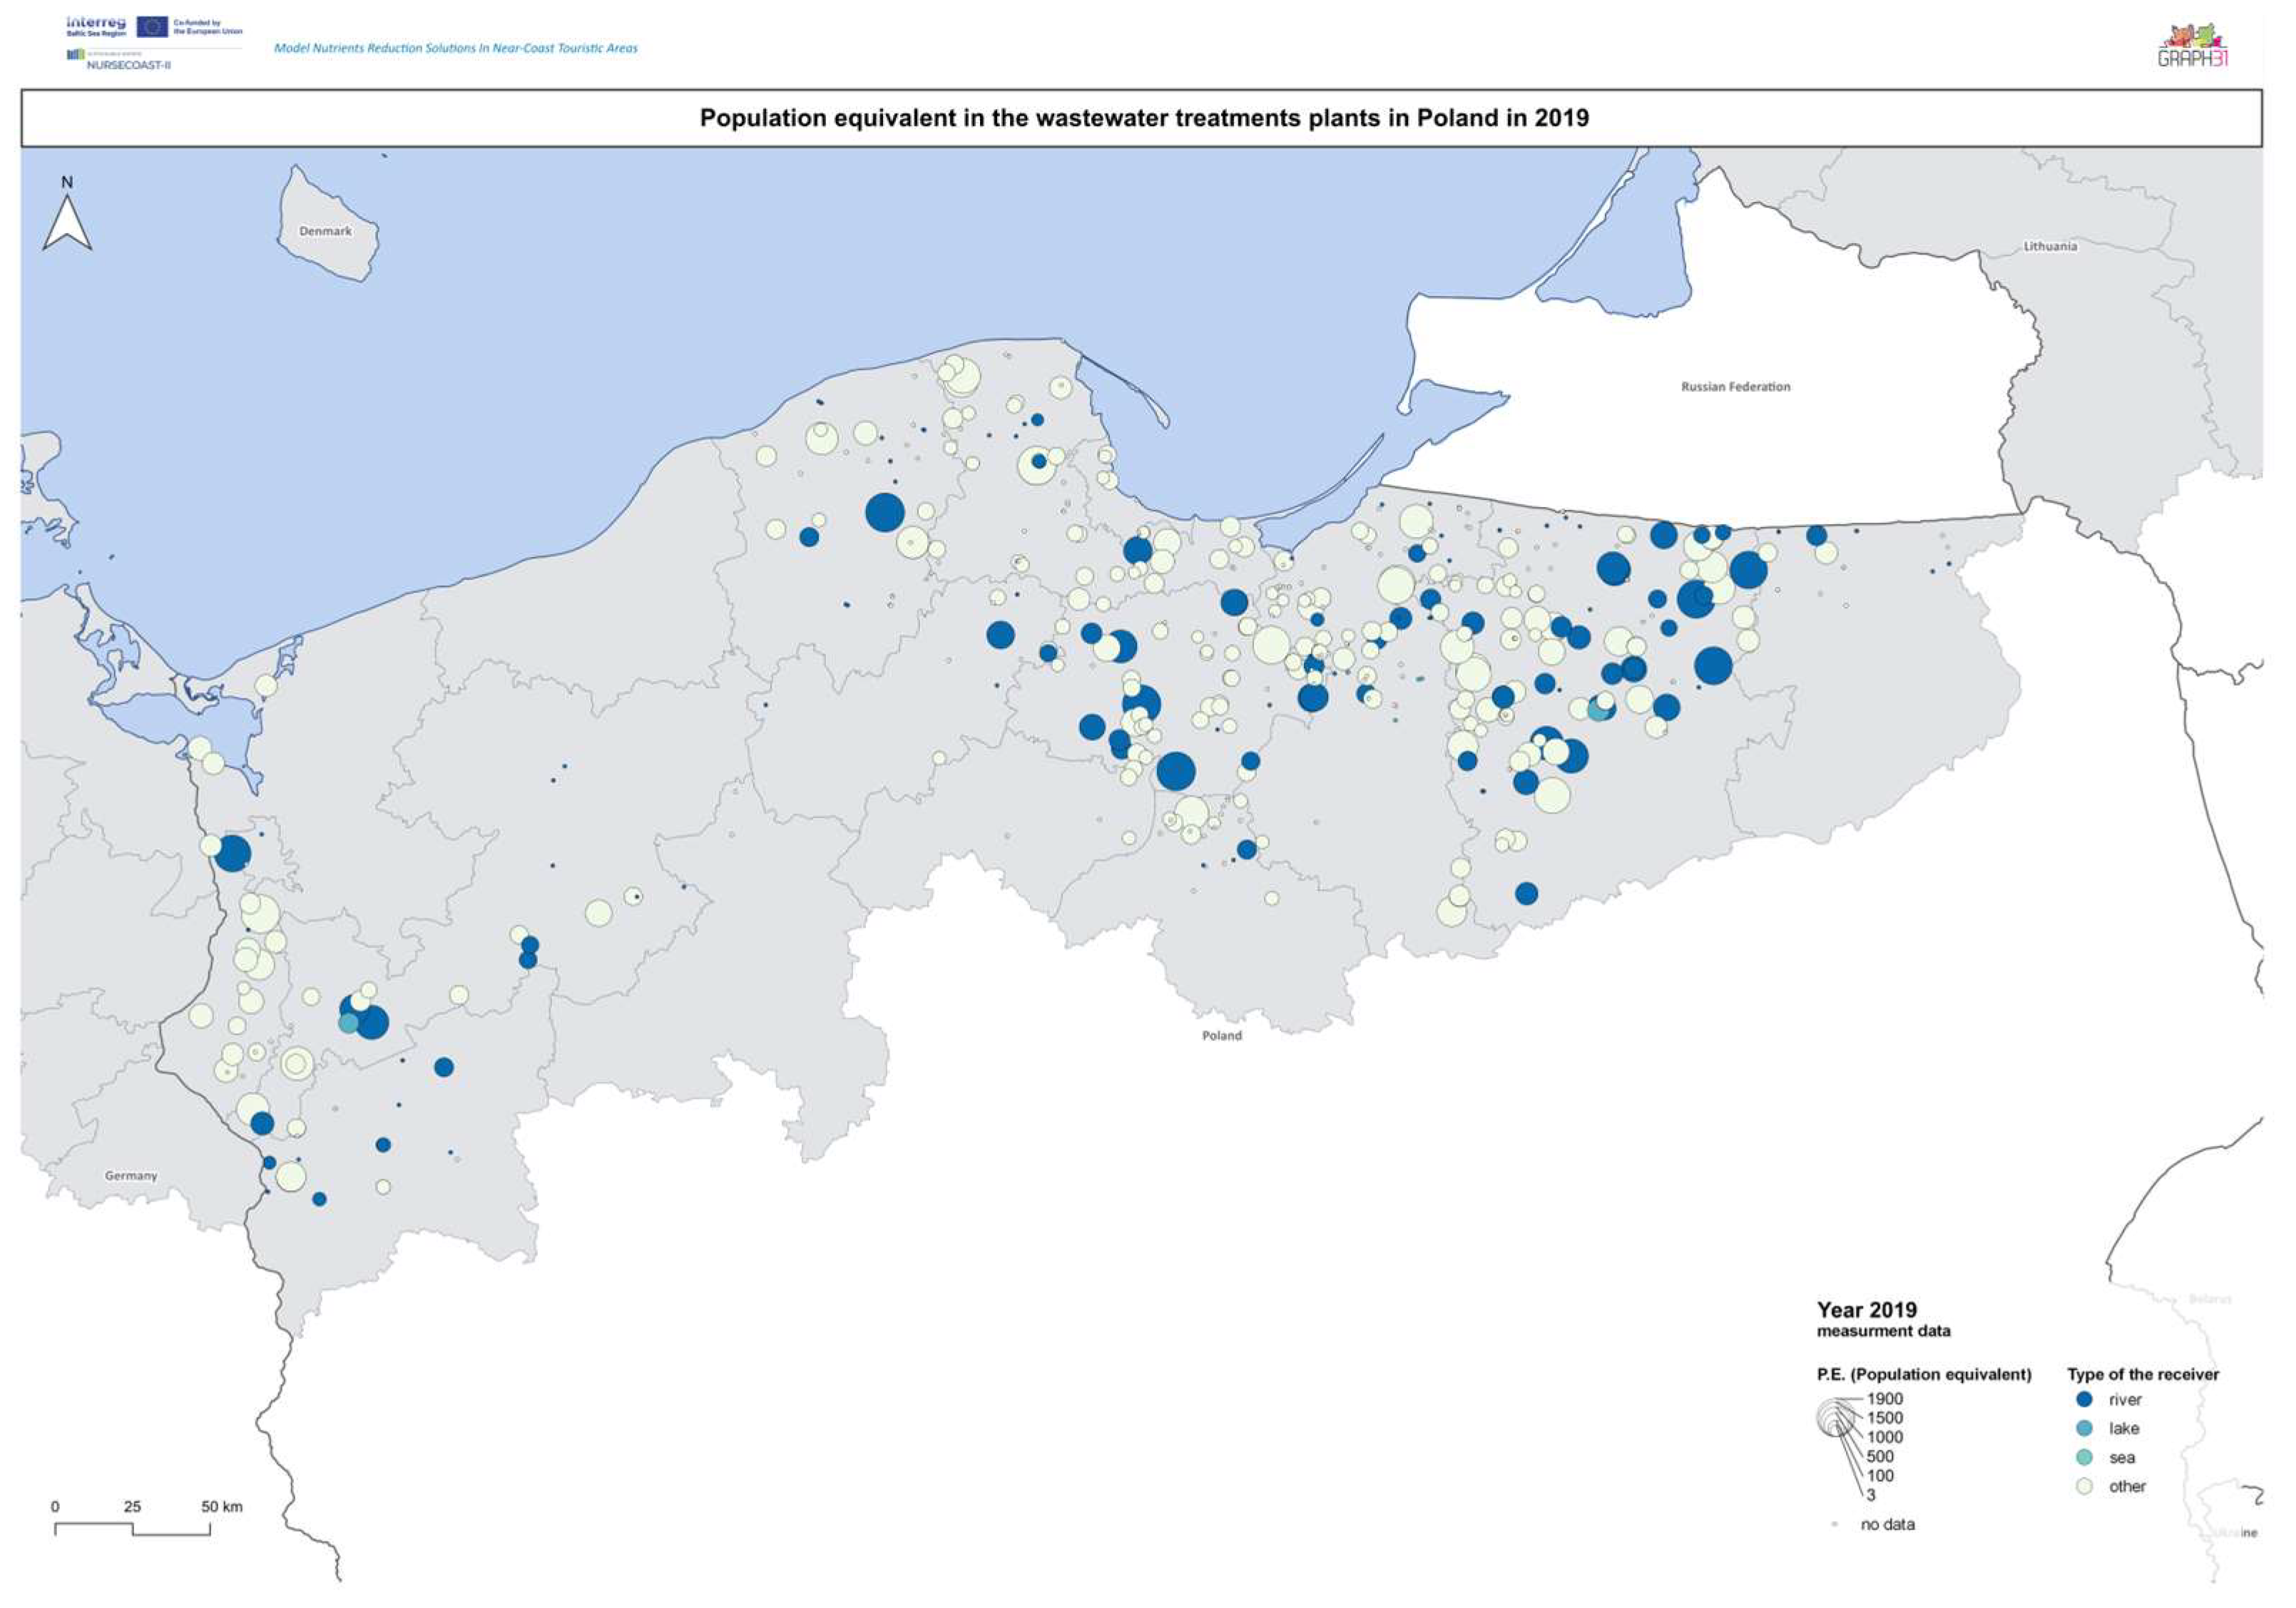This screenshot has height=1608, width=2296.
Task: Click the European Union flag emblem
Action: coord(152,26)
